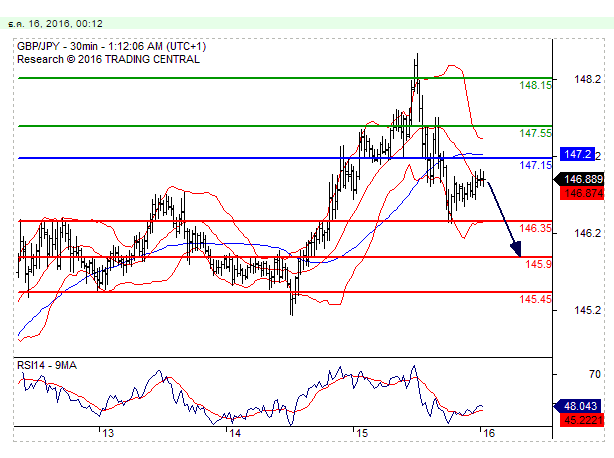Click the red support label 146.35
The width and height of the screenshot is (614, 458).
(x=535, y=228)
